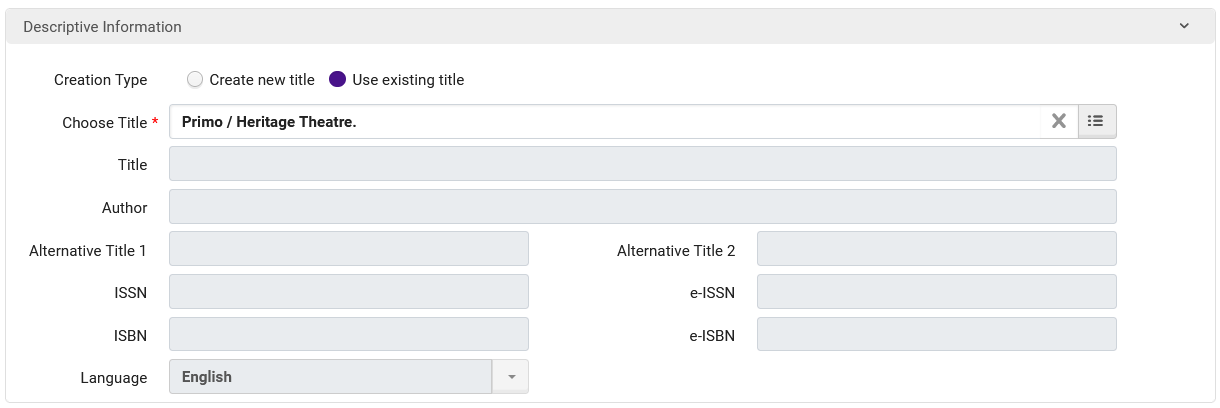Focus the e-ISSN input box

pos(936,292)
